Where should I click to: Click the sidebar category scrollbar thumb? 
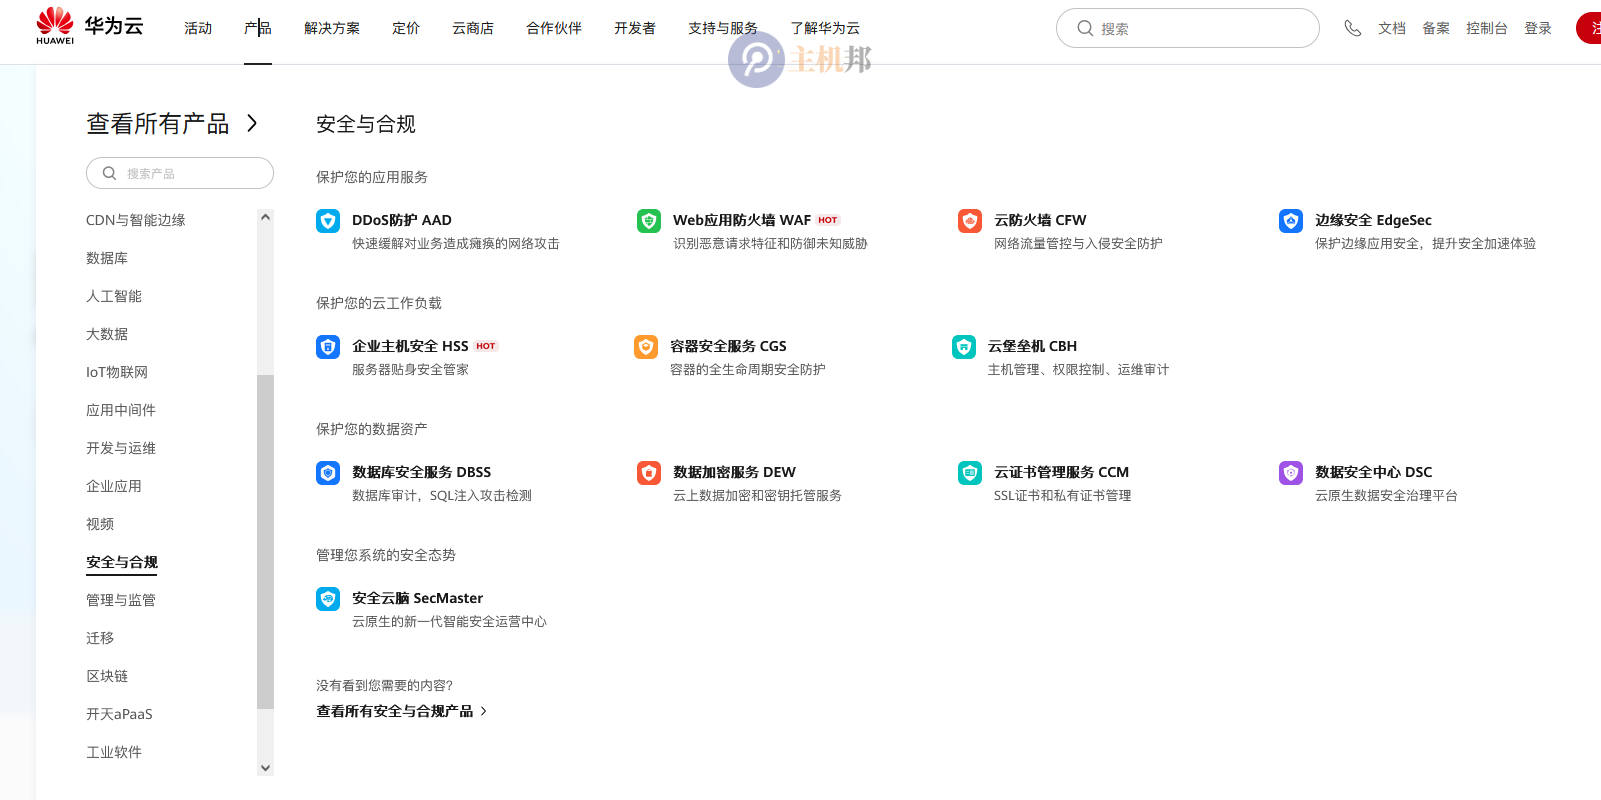point(265,541)
